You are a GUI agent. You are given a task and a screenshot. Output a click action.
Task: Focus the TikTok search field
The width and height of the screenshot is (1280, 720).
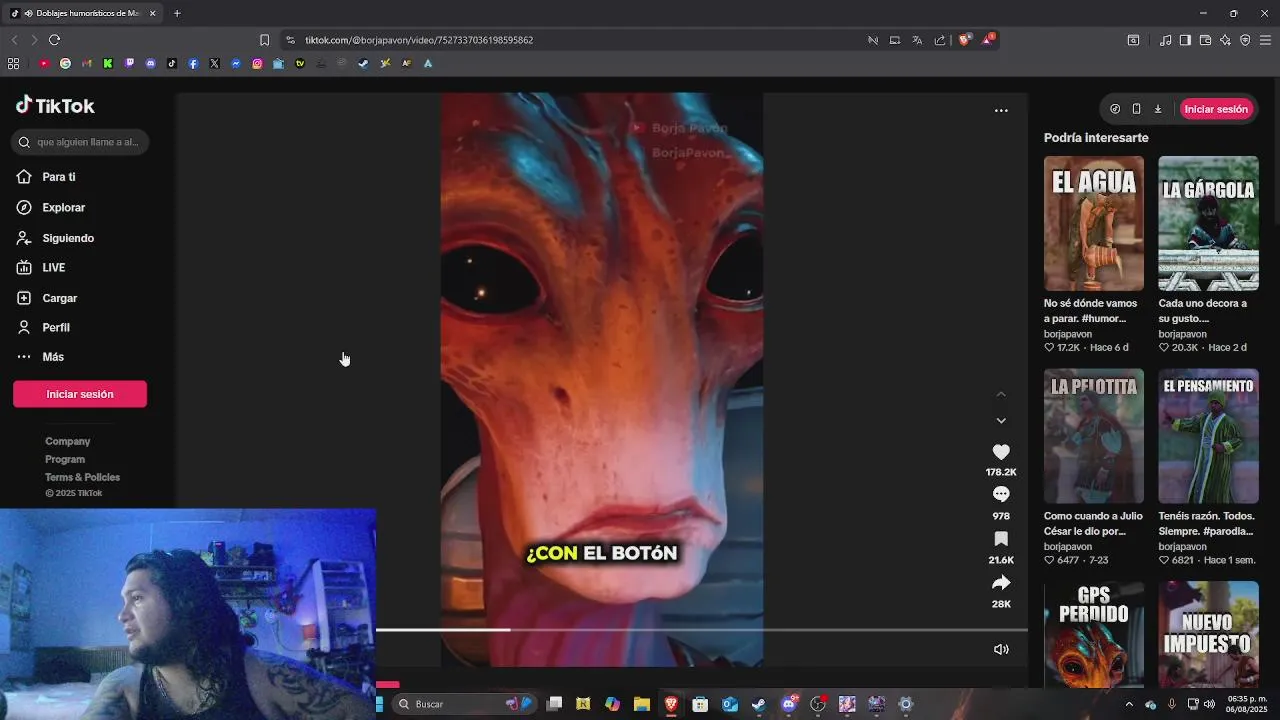pyautogui.click(x=80, y=142)
